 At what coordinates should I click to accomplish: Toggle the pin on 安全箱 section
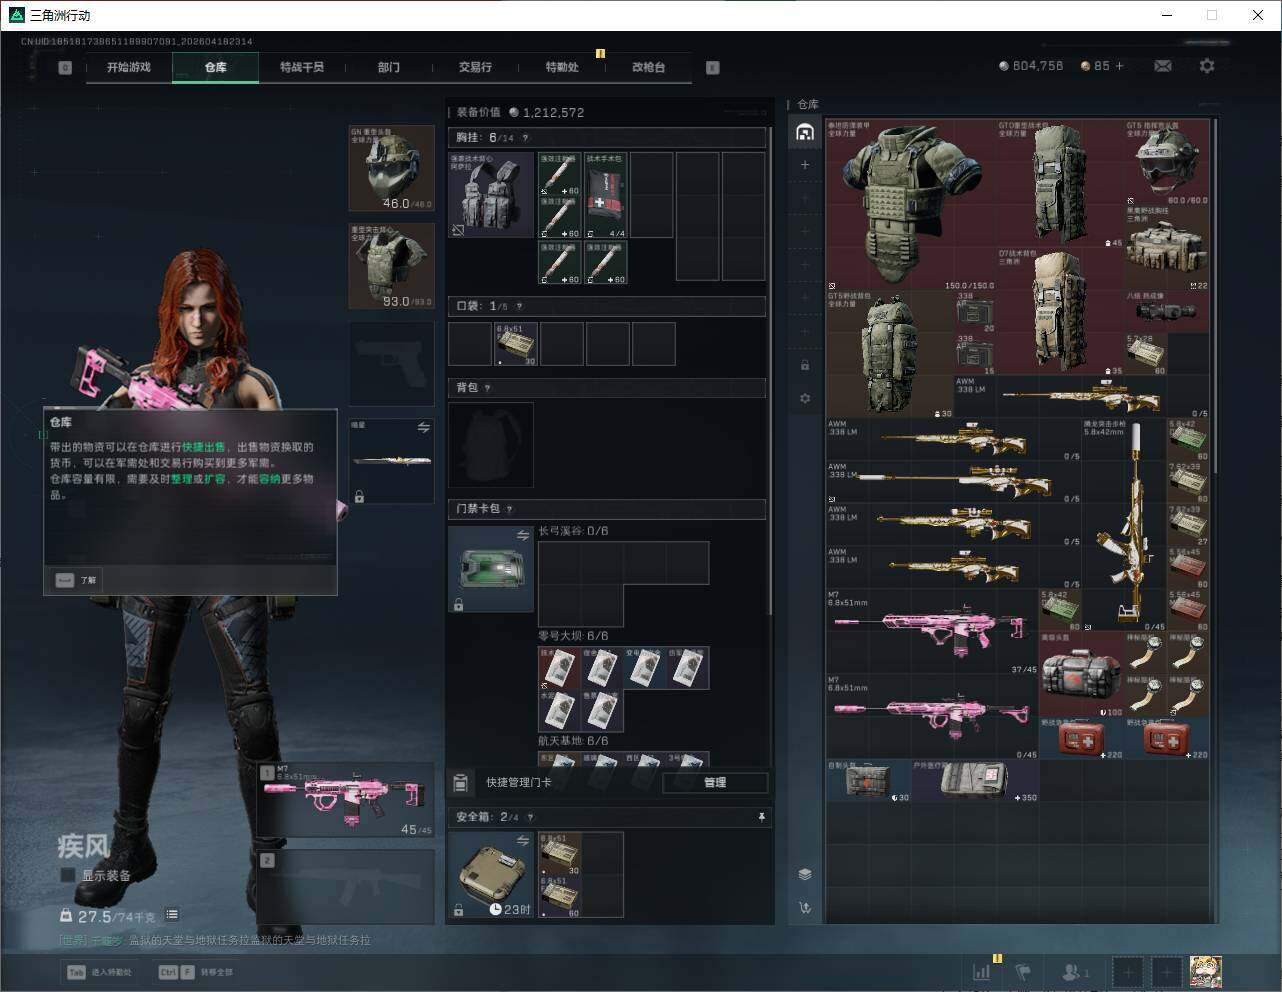coord(761,817)
